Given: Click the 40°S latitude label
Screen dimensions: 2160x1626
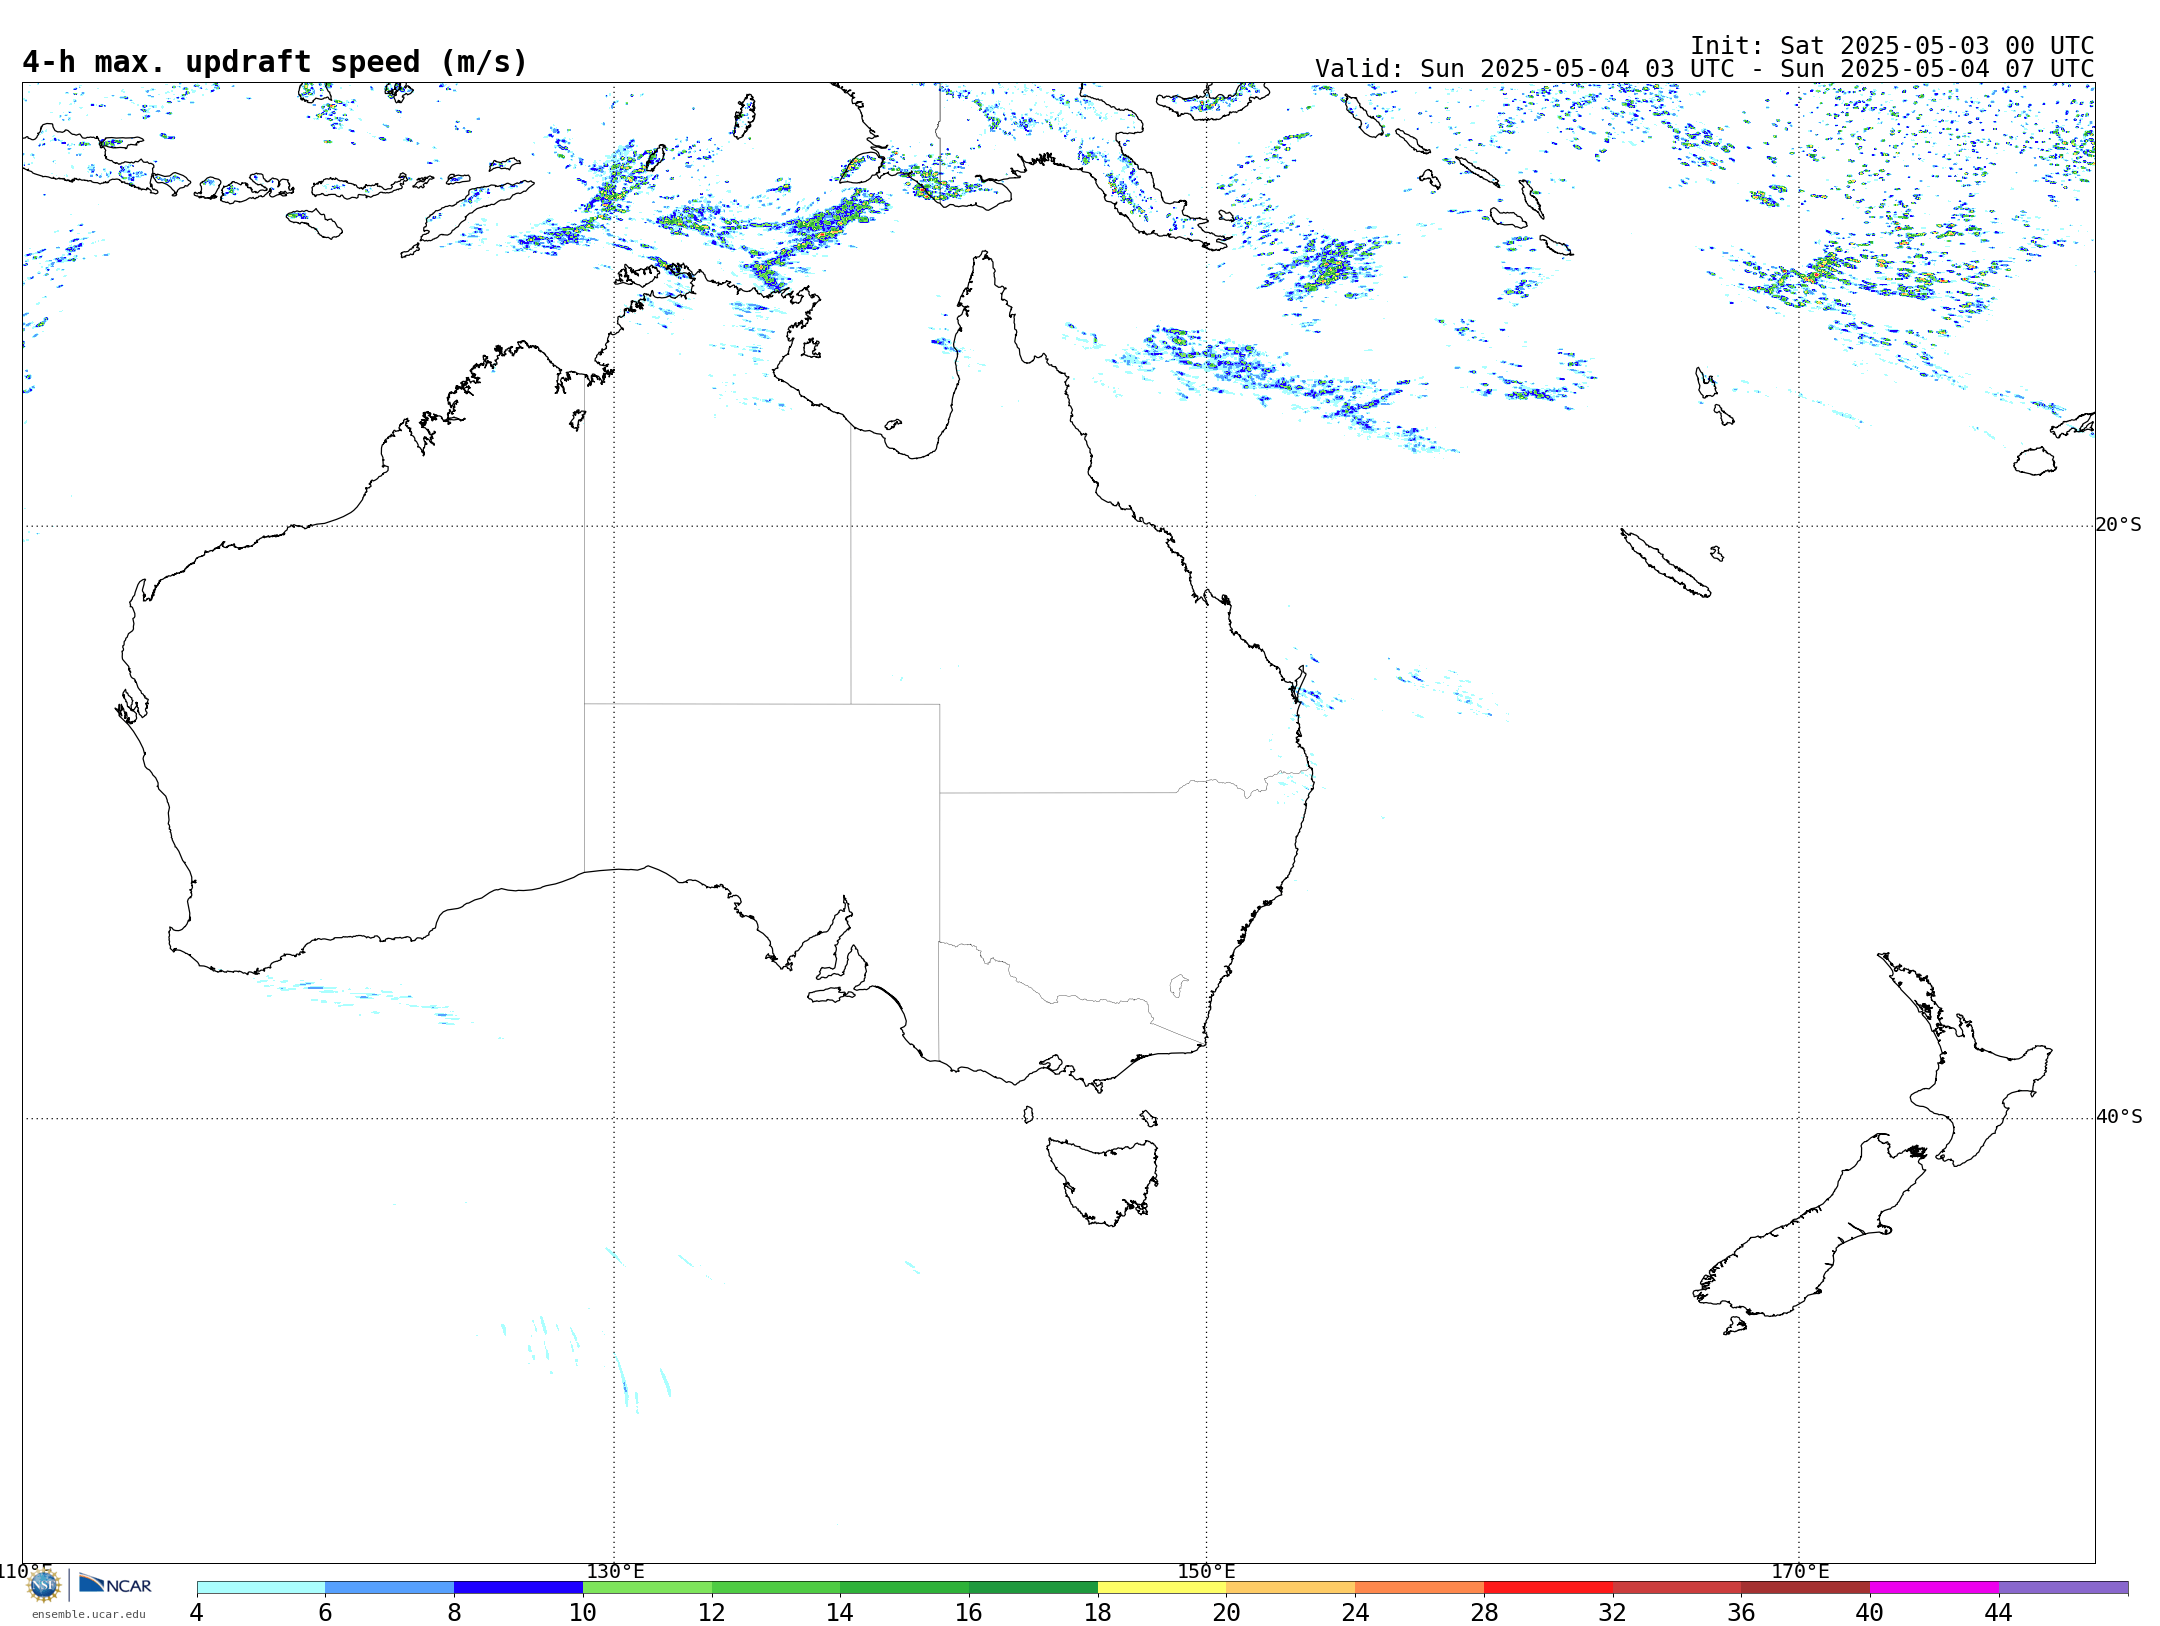Looking at the screenshot, I should point(2118,1117).
